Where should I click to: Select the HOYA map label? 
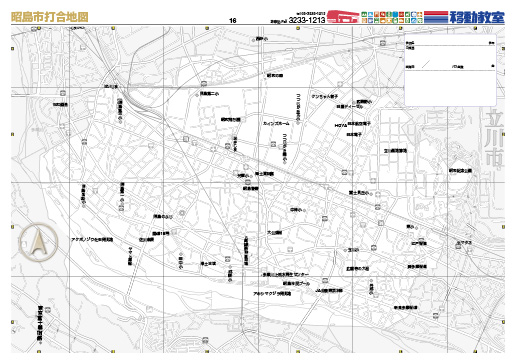tap(341, 126)
